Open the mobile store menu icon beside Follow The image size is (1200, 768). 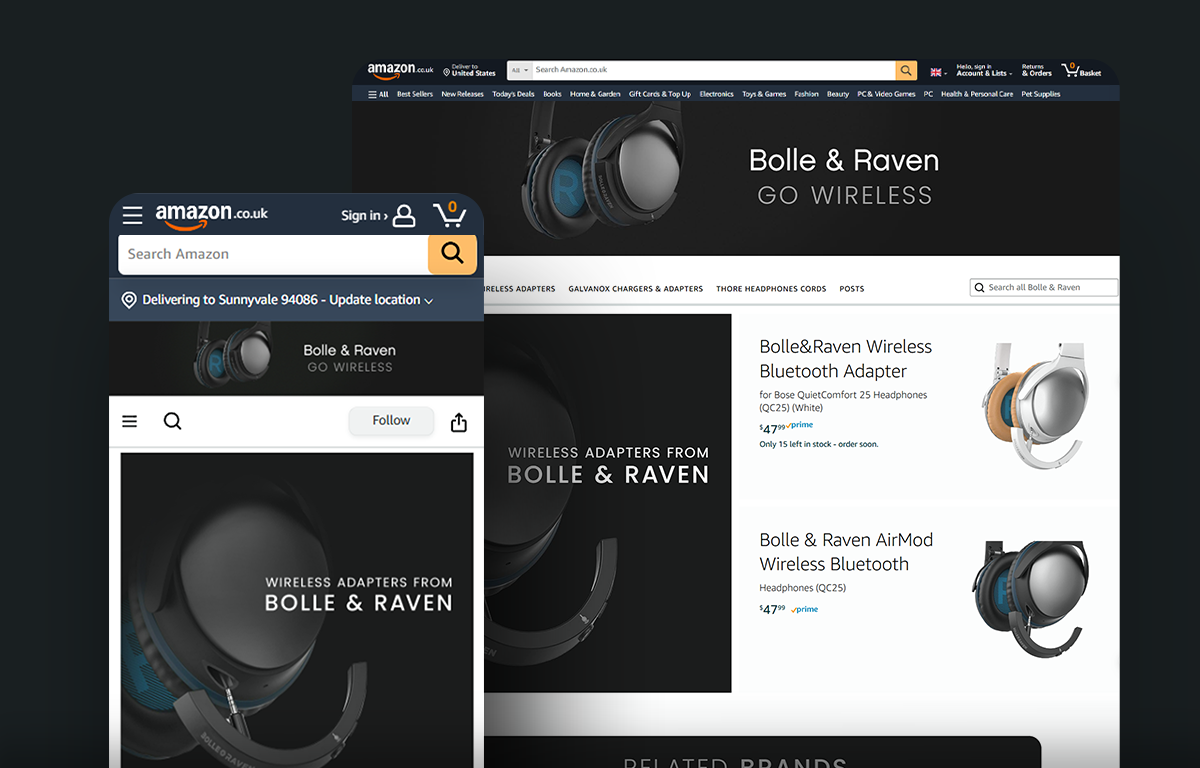[130, 422]
